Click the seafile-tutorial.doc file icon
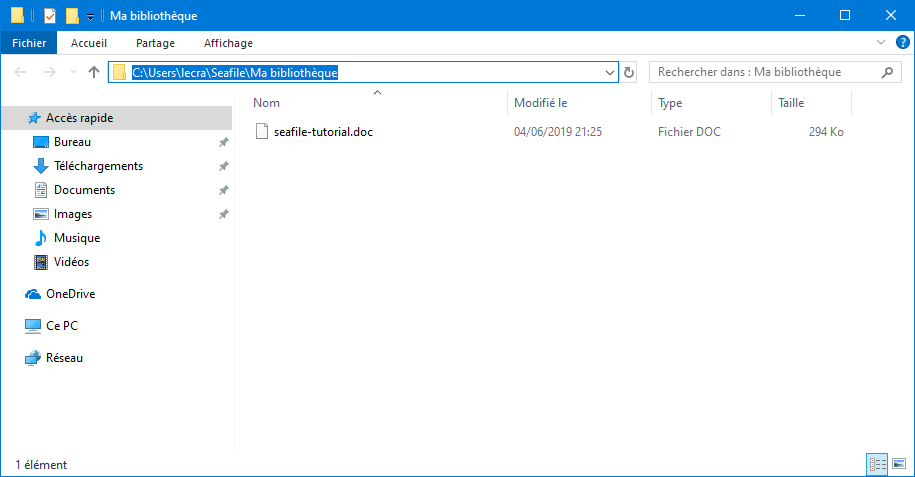The width and height of the screenshot is (915, 477). 262,131
